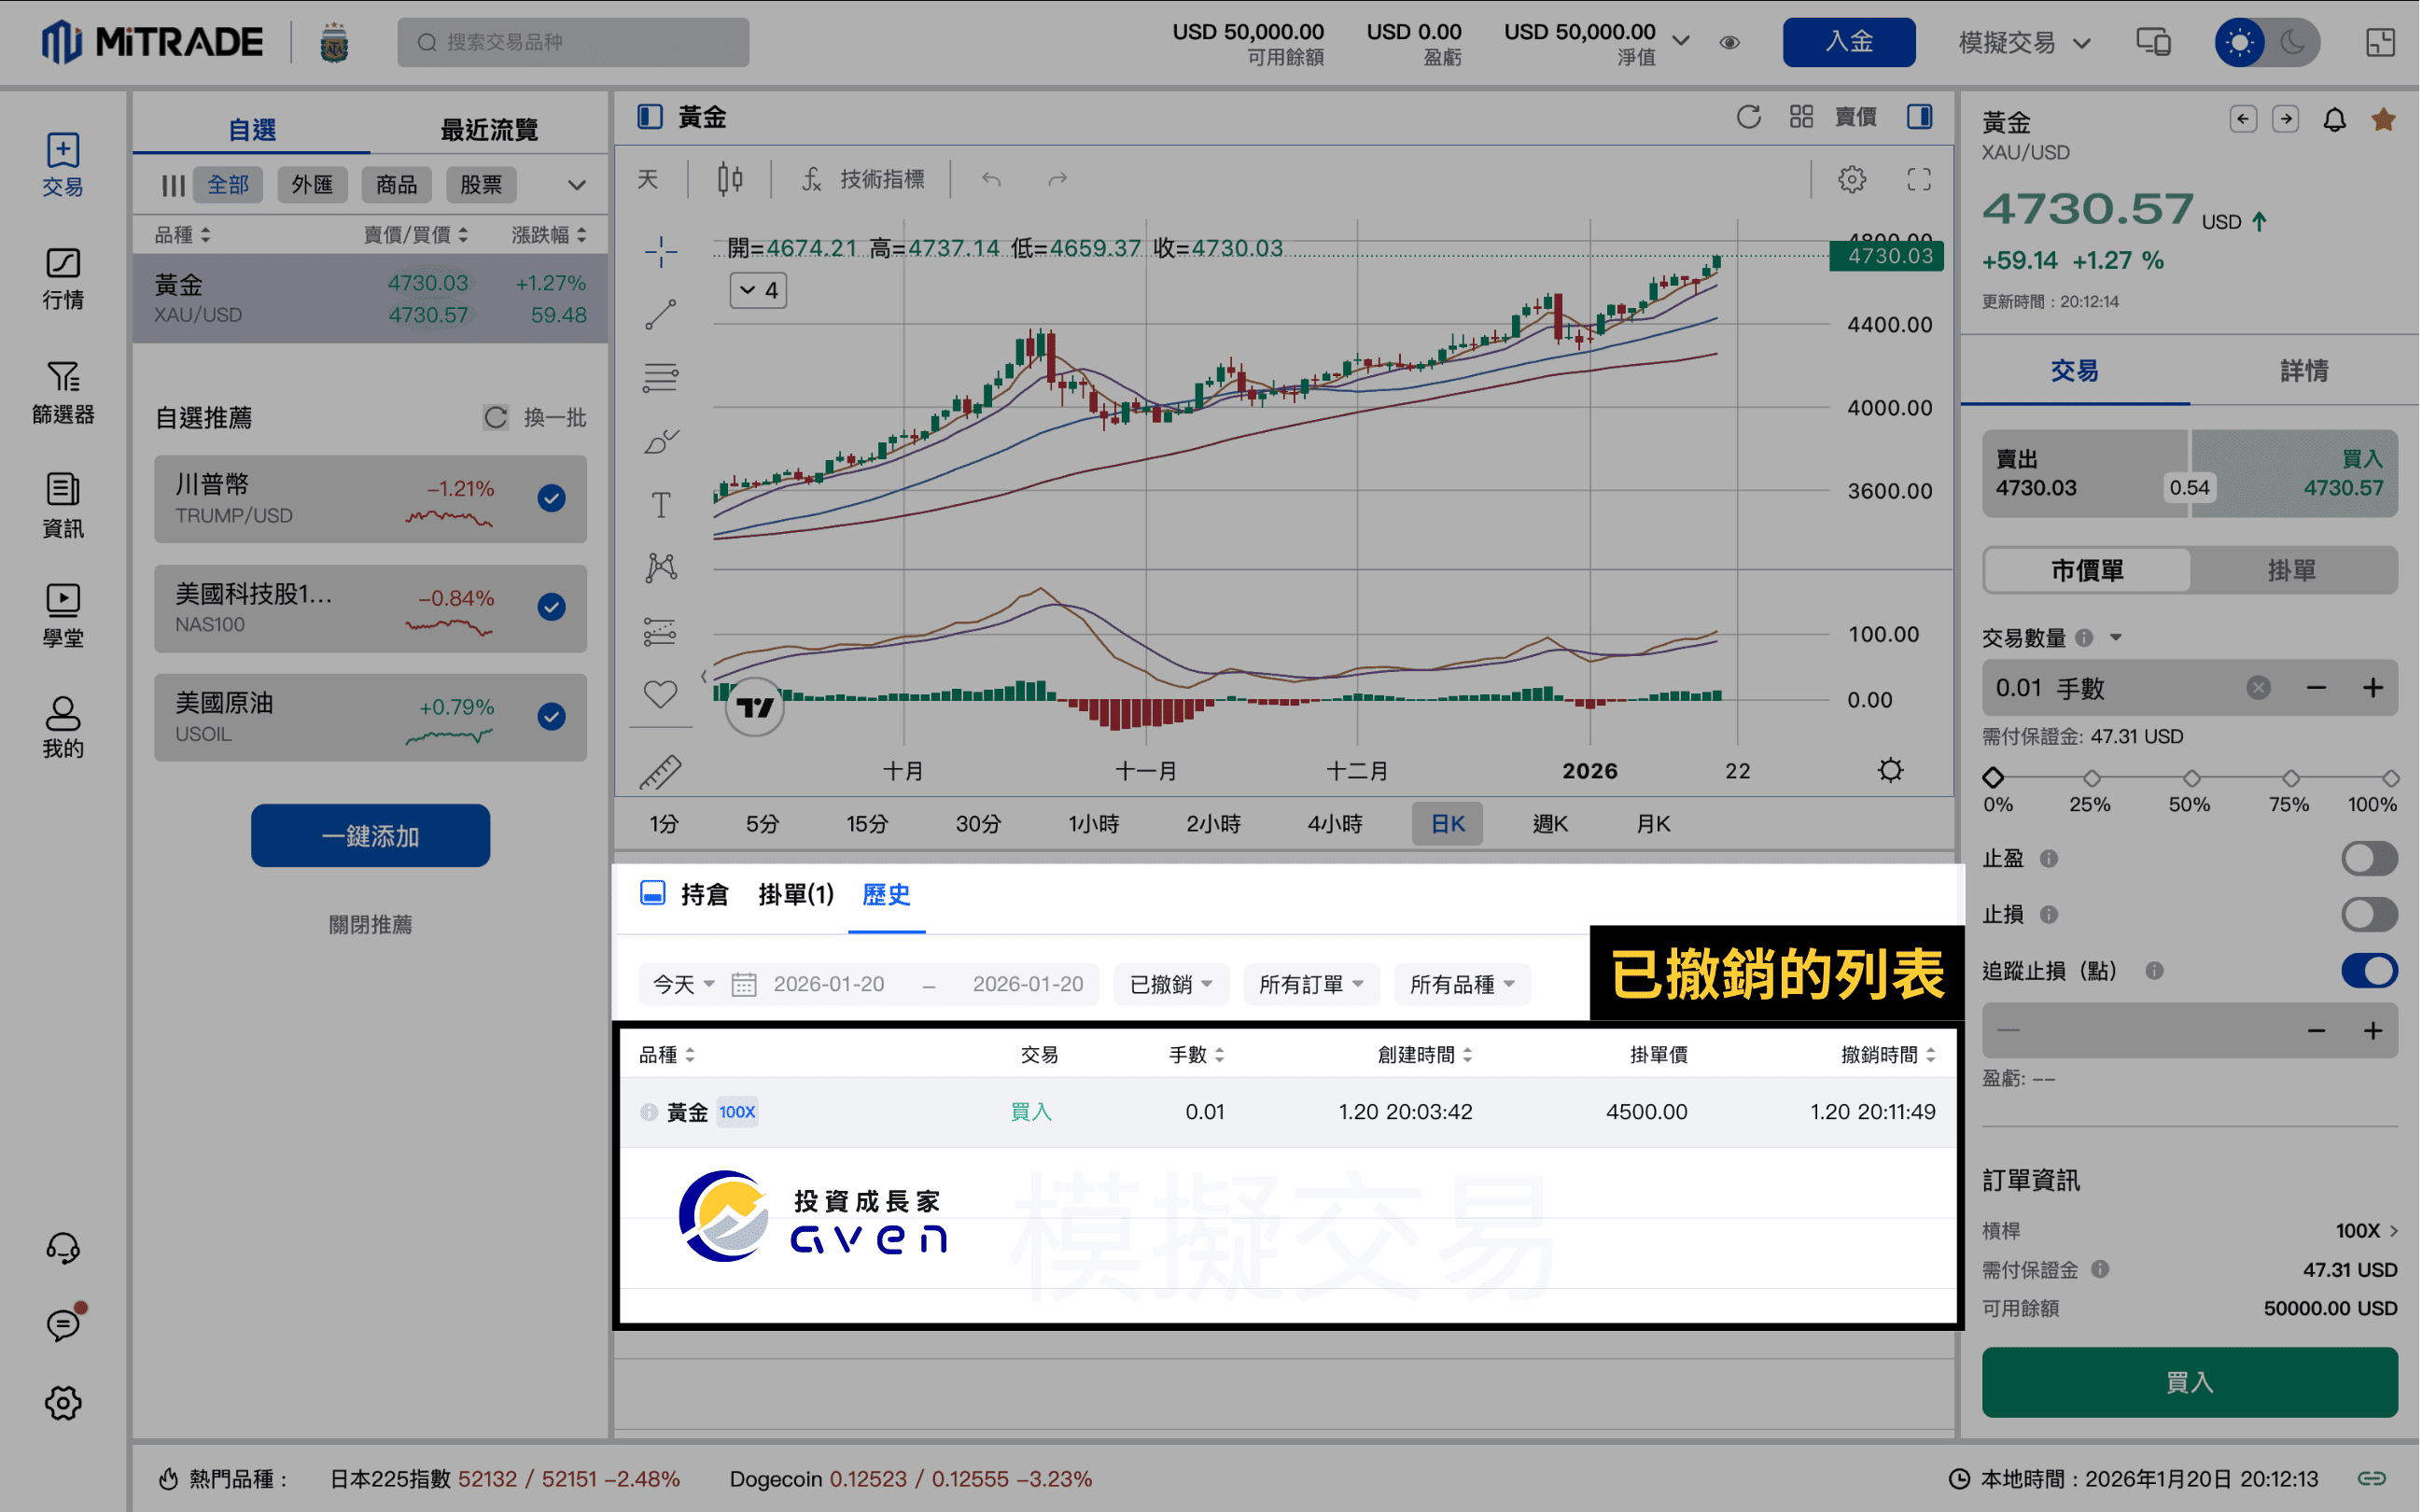Switch to the 持倉 positions tab
The height and width of the screenshot is (1512, 2422).
click(x=705, y=895)
